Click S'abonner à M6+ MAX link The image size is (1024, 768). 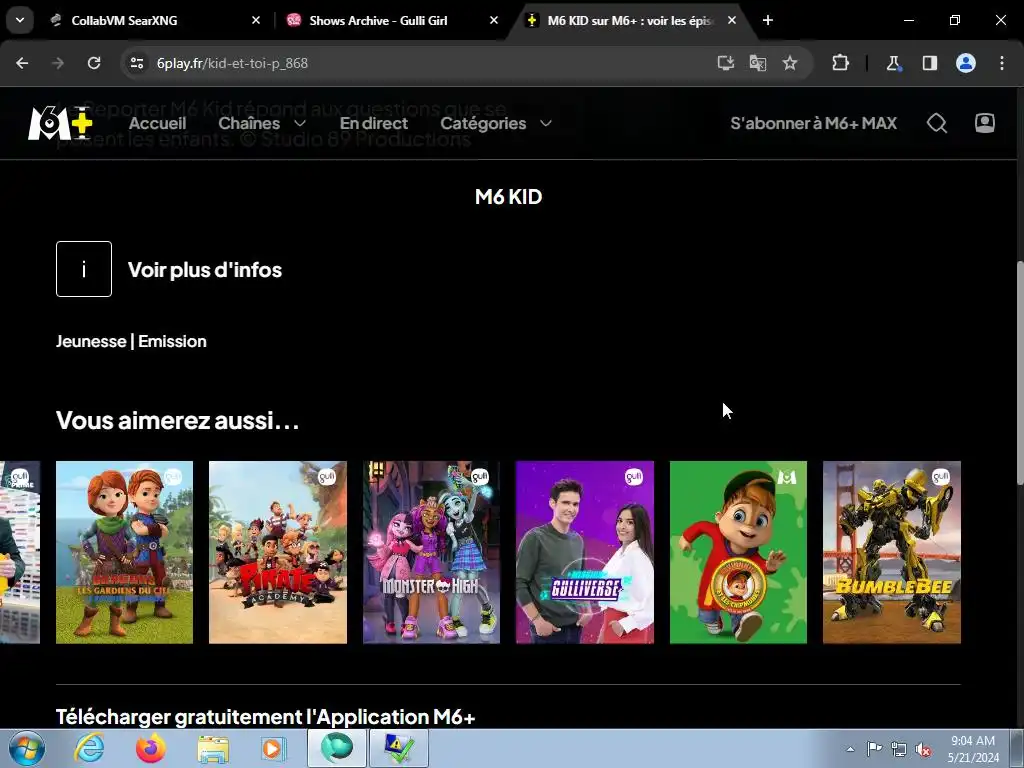814,123
